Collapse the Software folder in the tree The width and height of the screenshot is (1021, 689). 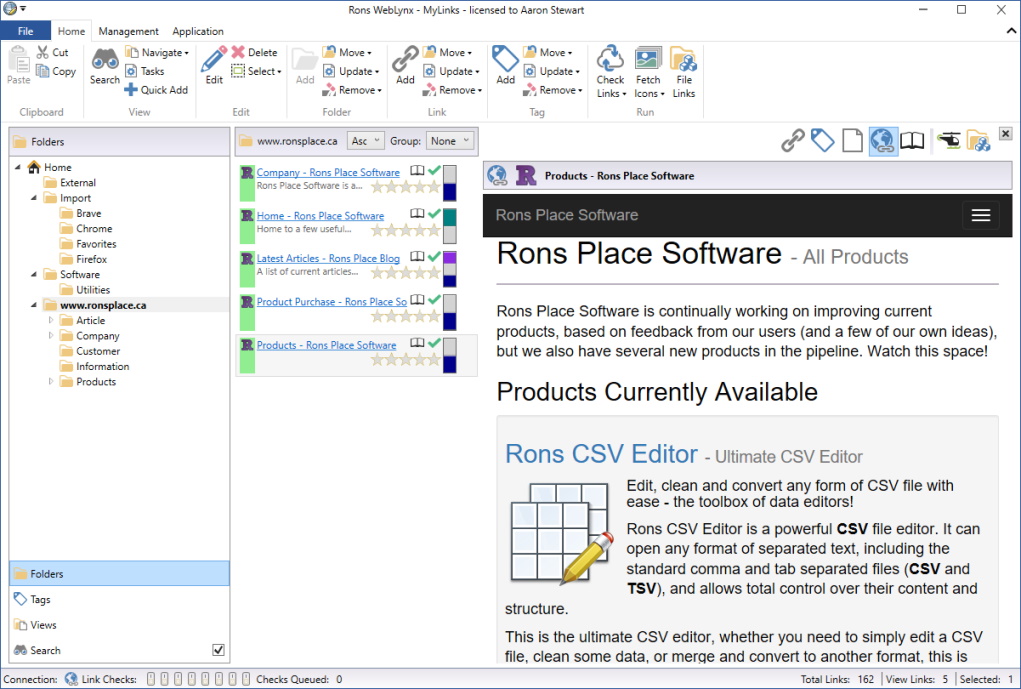[34, 274]
